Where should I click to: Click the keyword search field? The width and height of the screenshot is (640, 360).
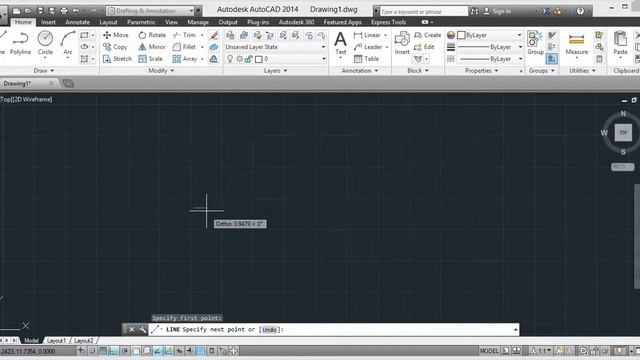[x=423, y=11]
